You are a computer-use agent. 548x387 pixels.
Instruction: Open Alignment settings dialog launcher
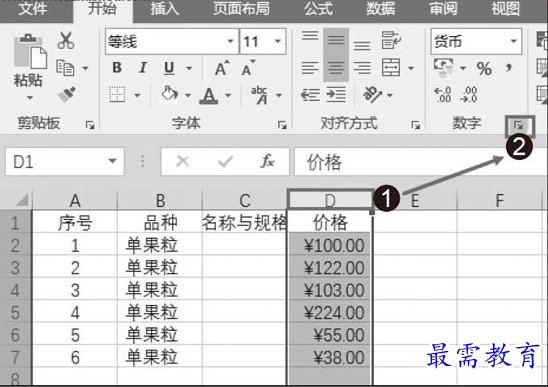(x=416, y=125)
